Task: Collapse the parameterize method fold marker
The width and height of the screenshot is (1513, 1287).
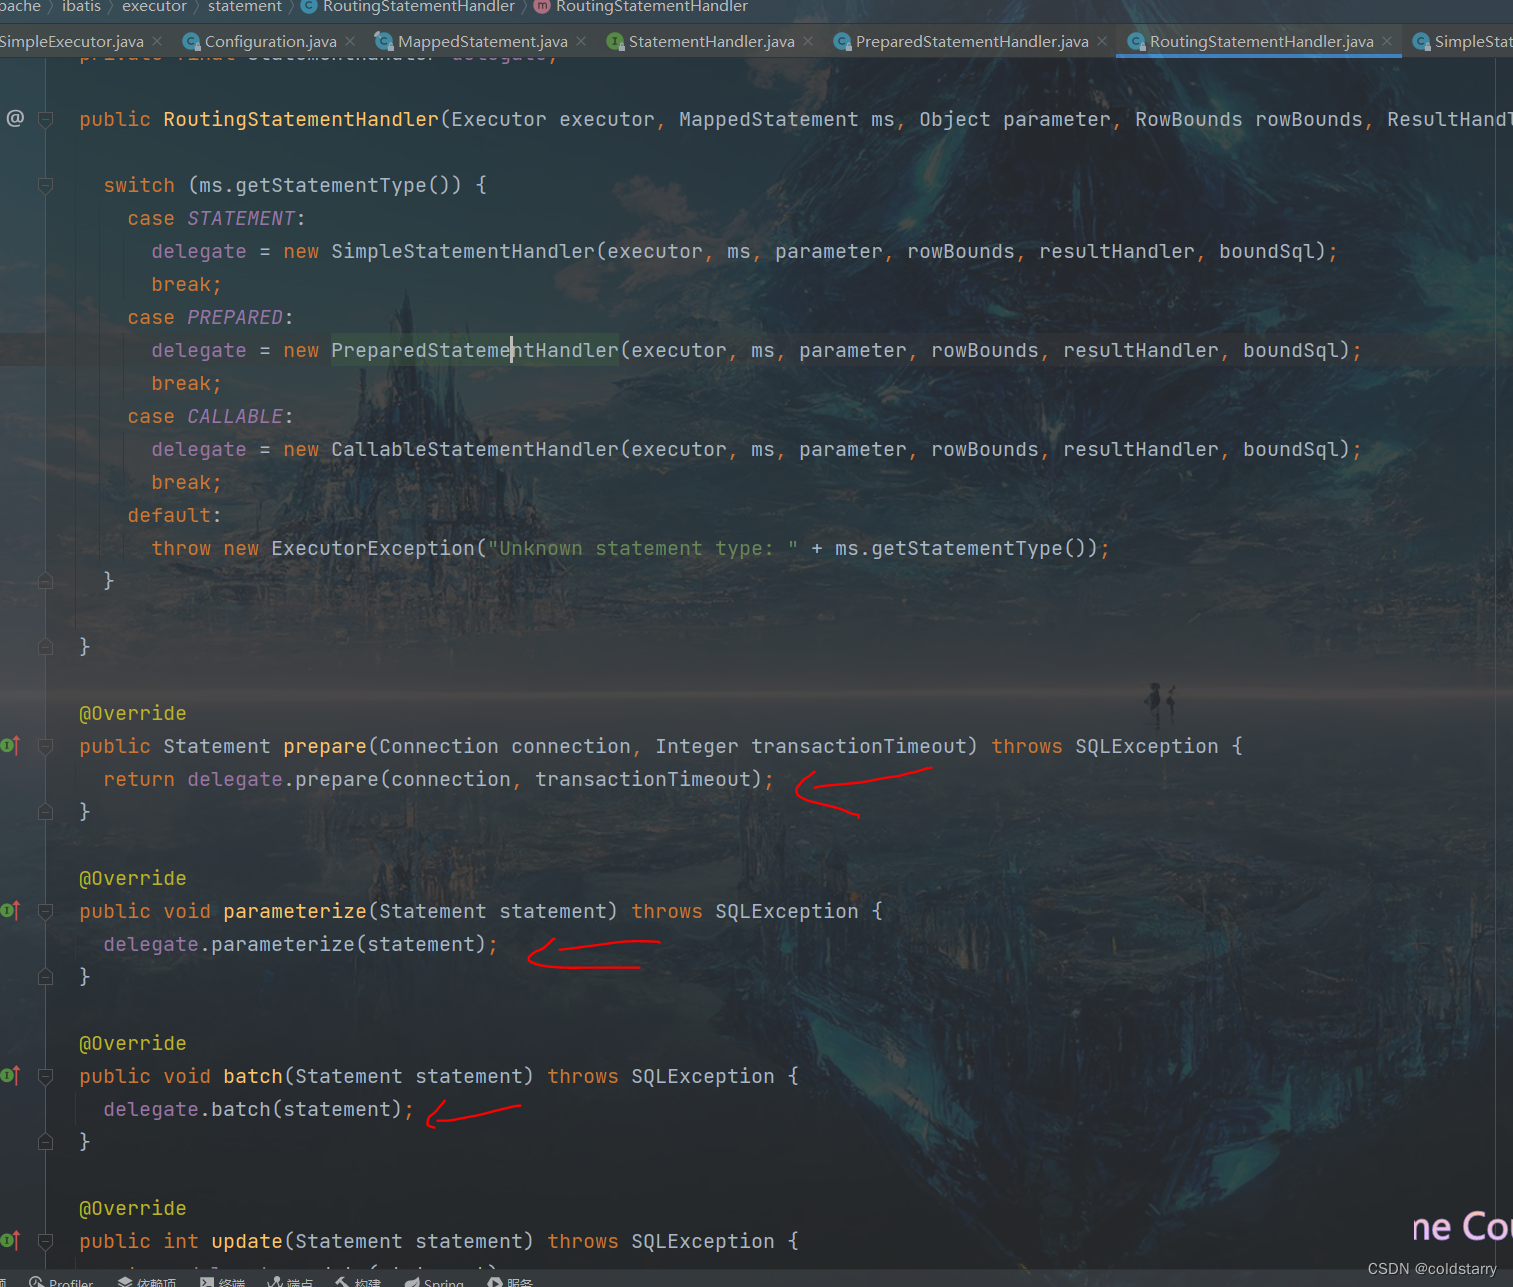Action: point(45,911)
